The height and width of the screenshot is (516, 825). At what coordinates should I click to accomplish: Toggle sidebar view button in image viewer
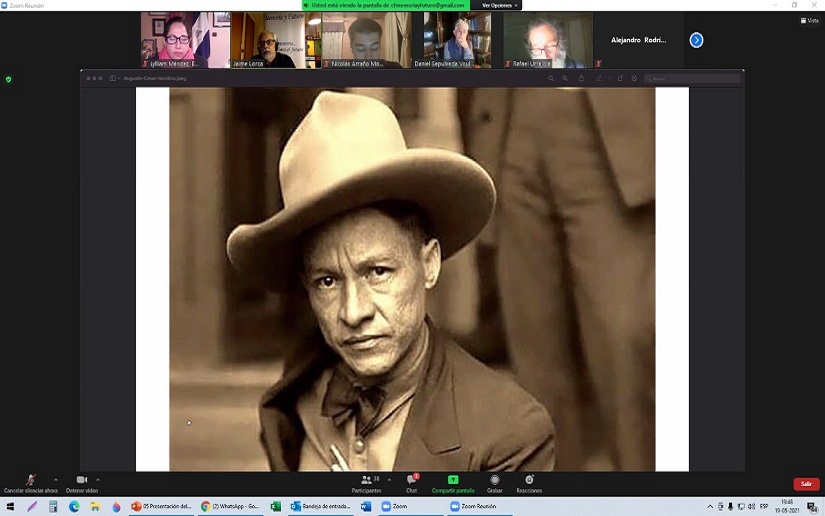[114, 78]
